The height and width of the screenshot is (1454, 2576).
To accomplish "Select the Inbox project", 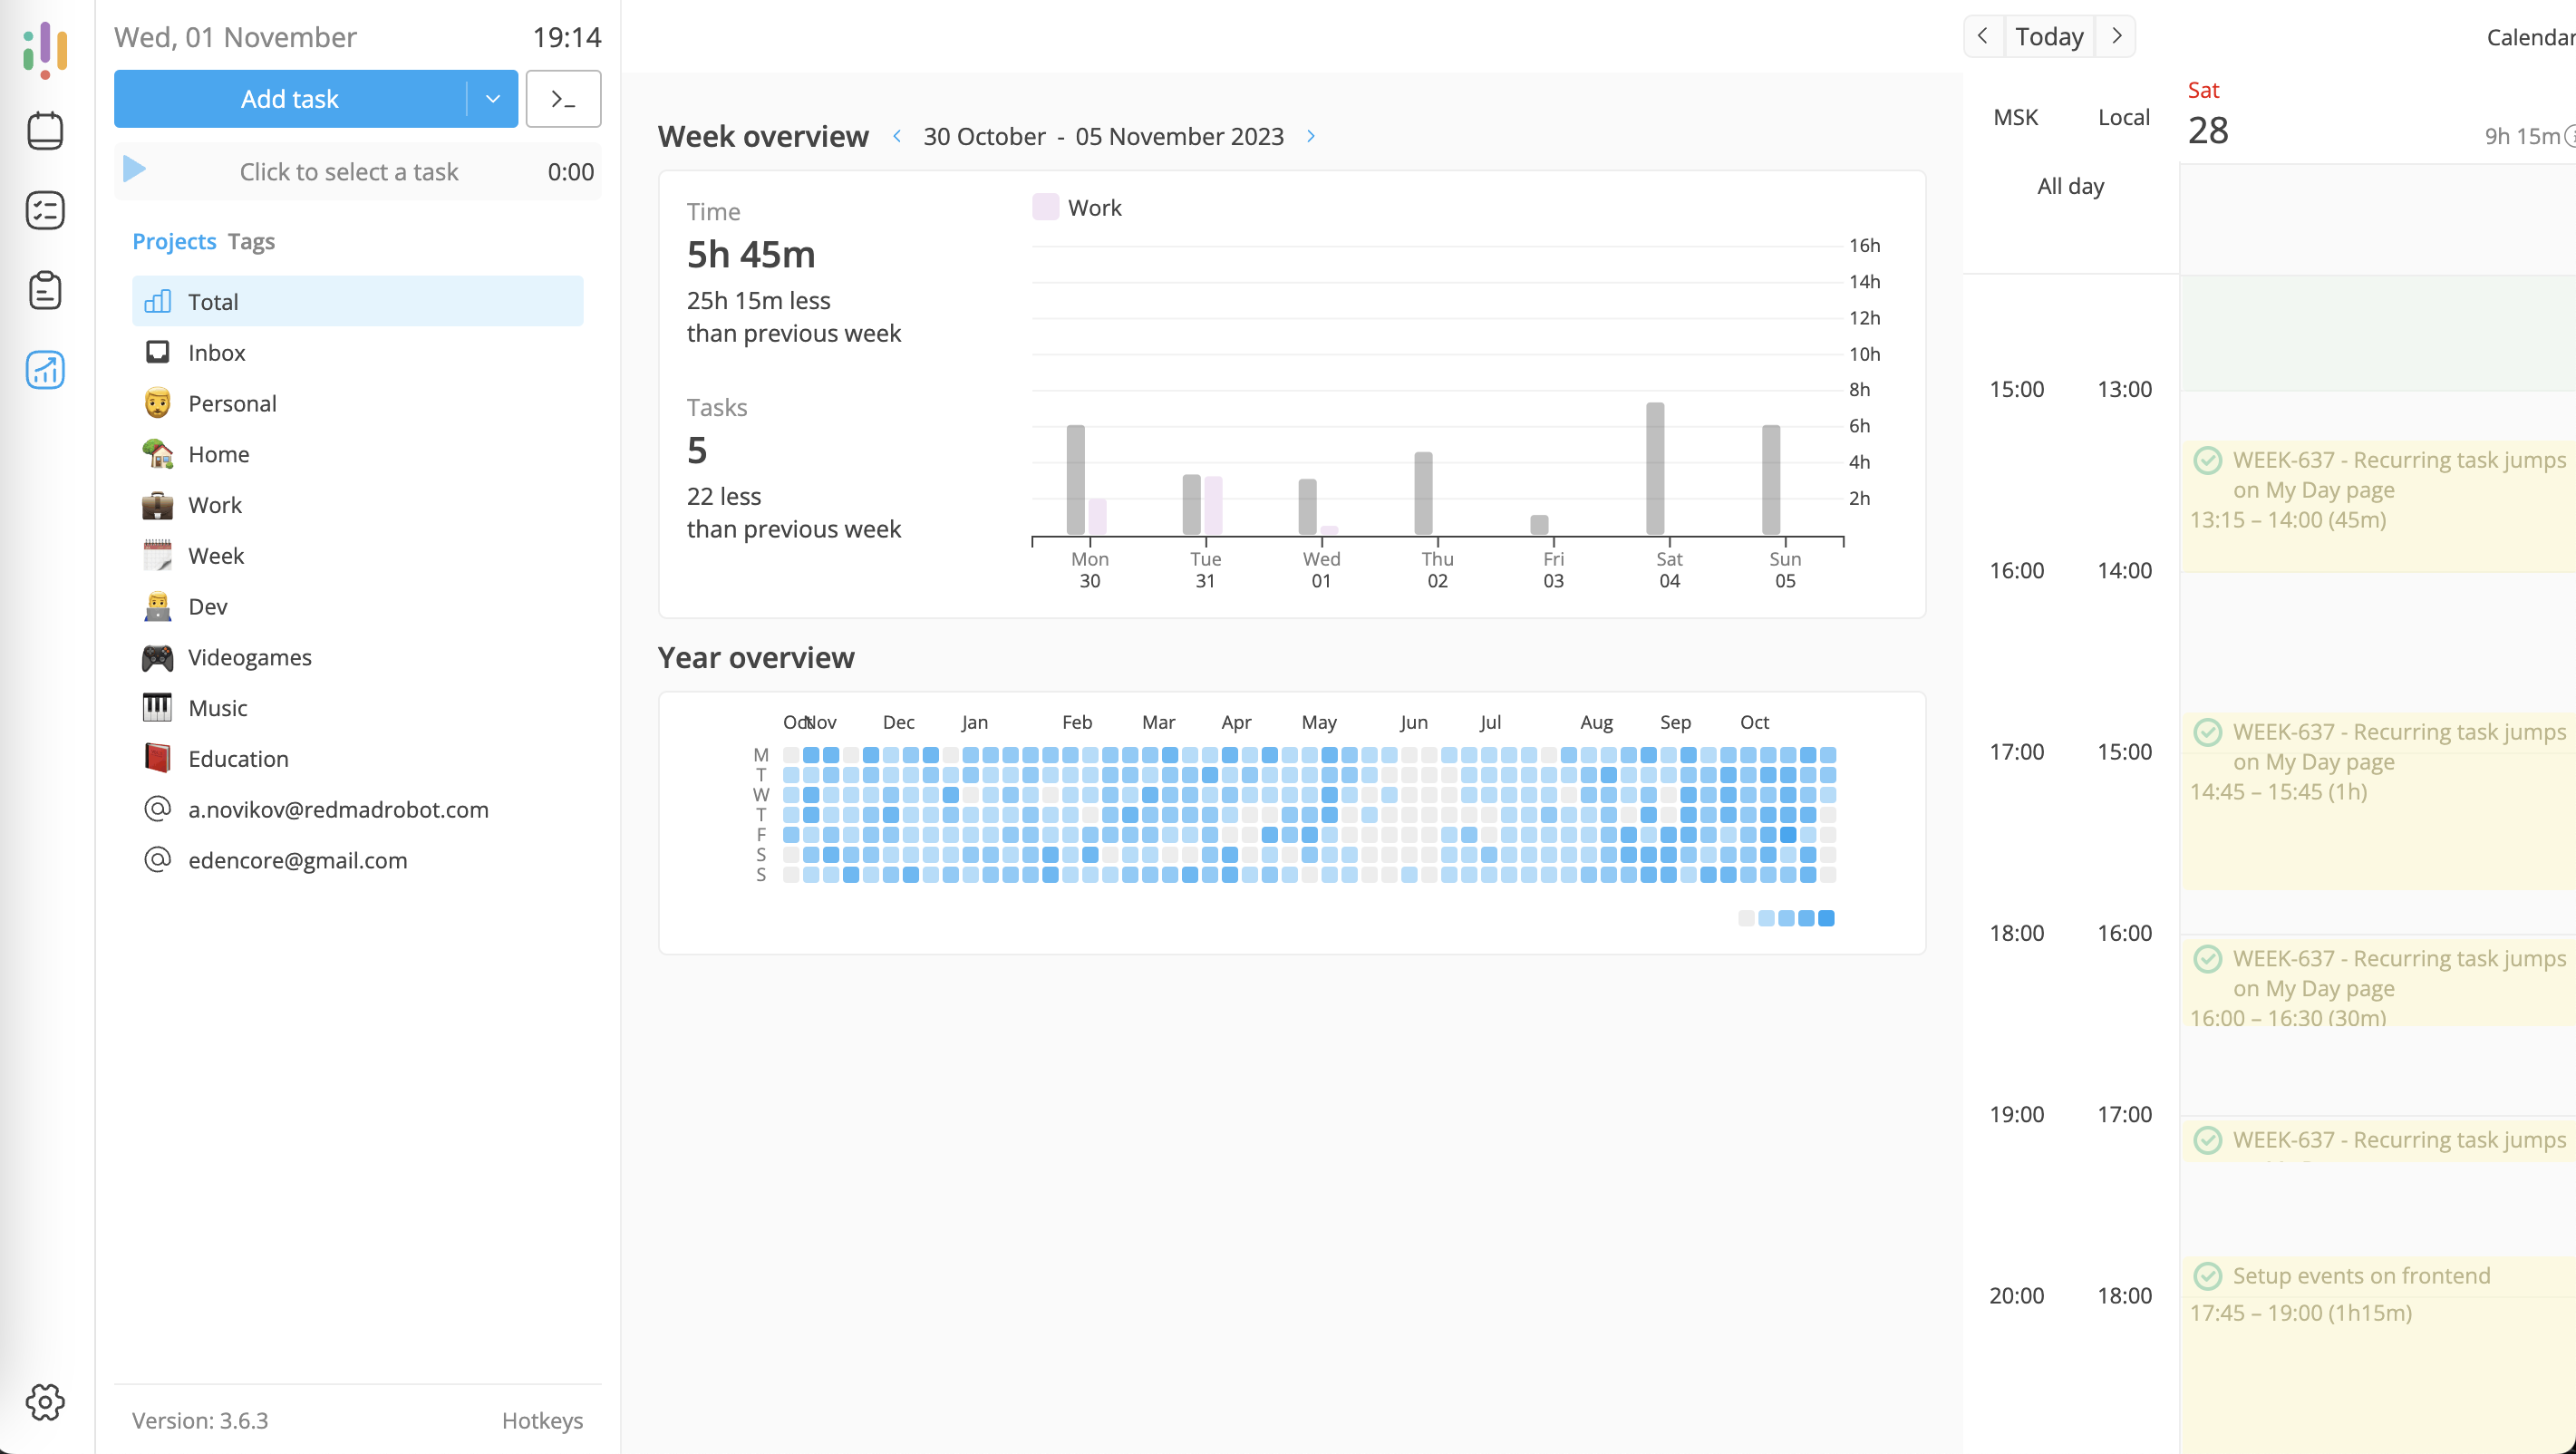I will pyautogui.click(x=357, y=352).
